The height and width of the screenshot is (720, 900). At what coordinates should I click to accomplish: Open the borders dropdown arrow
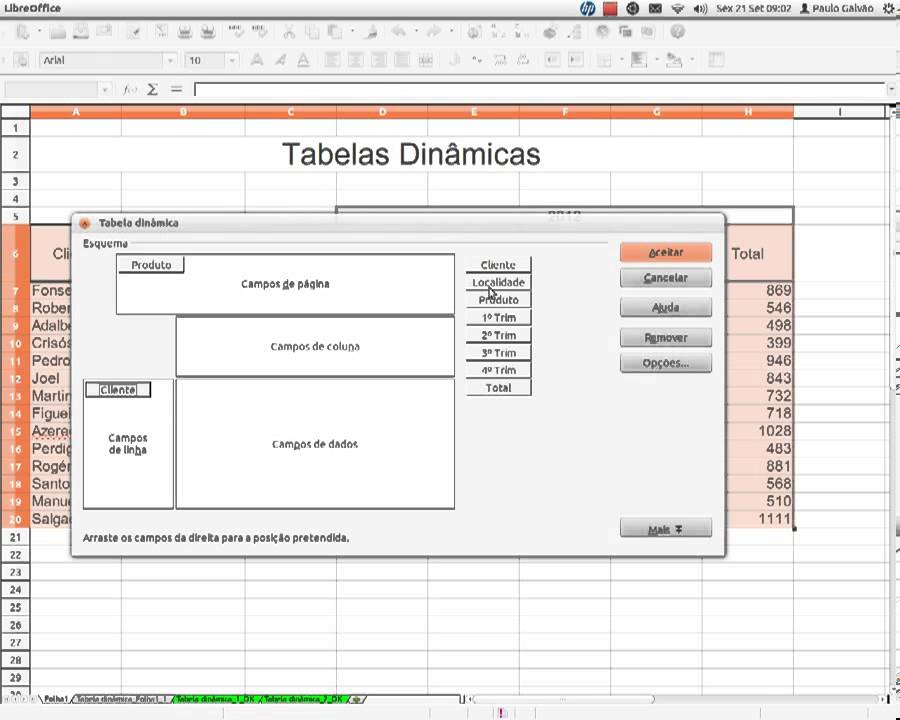(622, 60)
